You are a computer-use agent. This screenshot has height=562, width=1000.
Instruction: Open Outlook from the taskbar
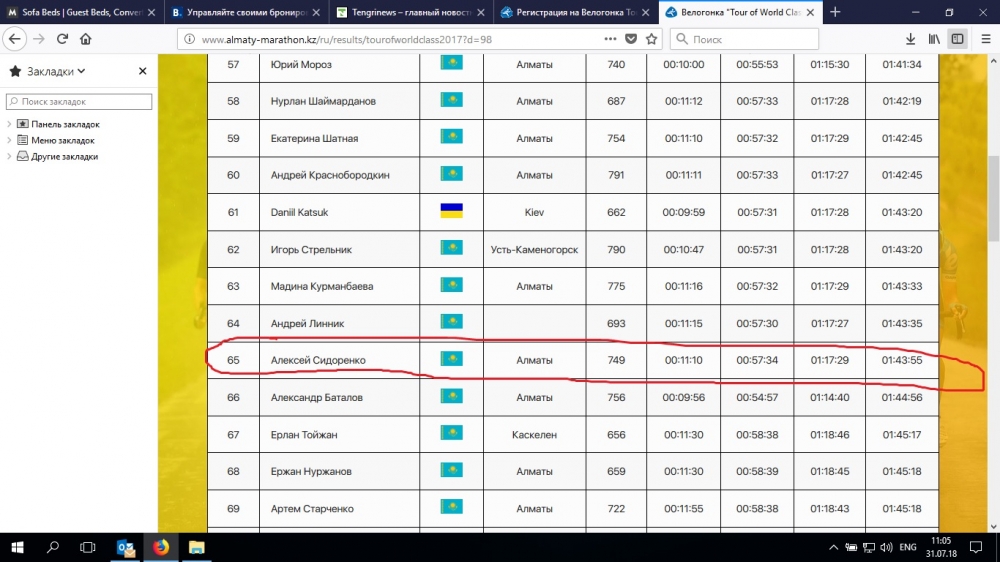coord(125,548)
